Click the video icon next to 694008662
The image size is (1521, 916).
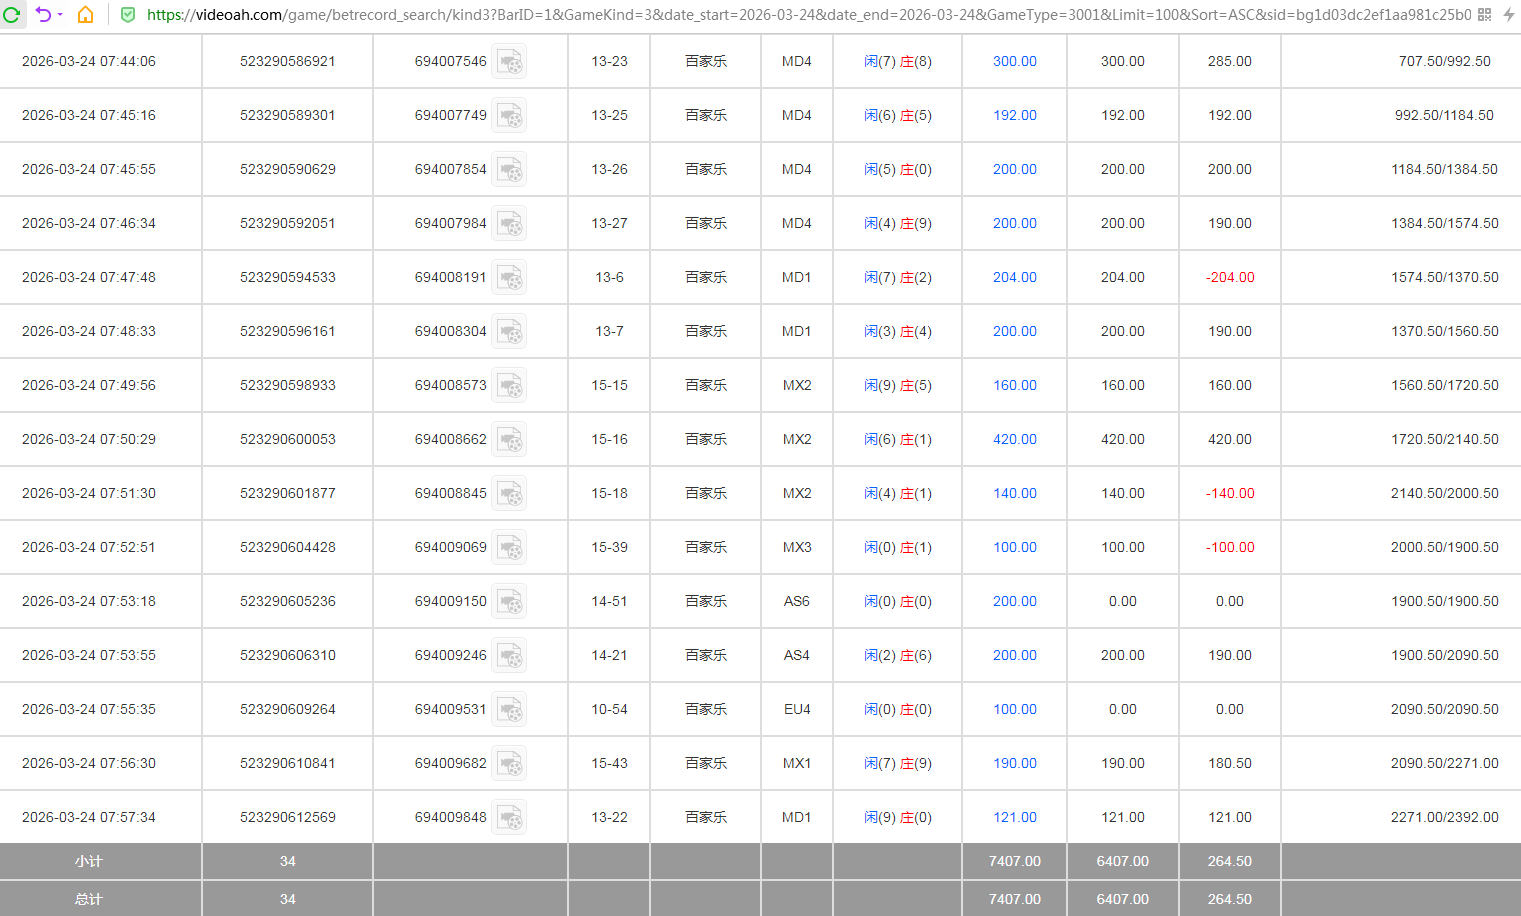click(x=509, y=440)
